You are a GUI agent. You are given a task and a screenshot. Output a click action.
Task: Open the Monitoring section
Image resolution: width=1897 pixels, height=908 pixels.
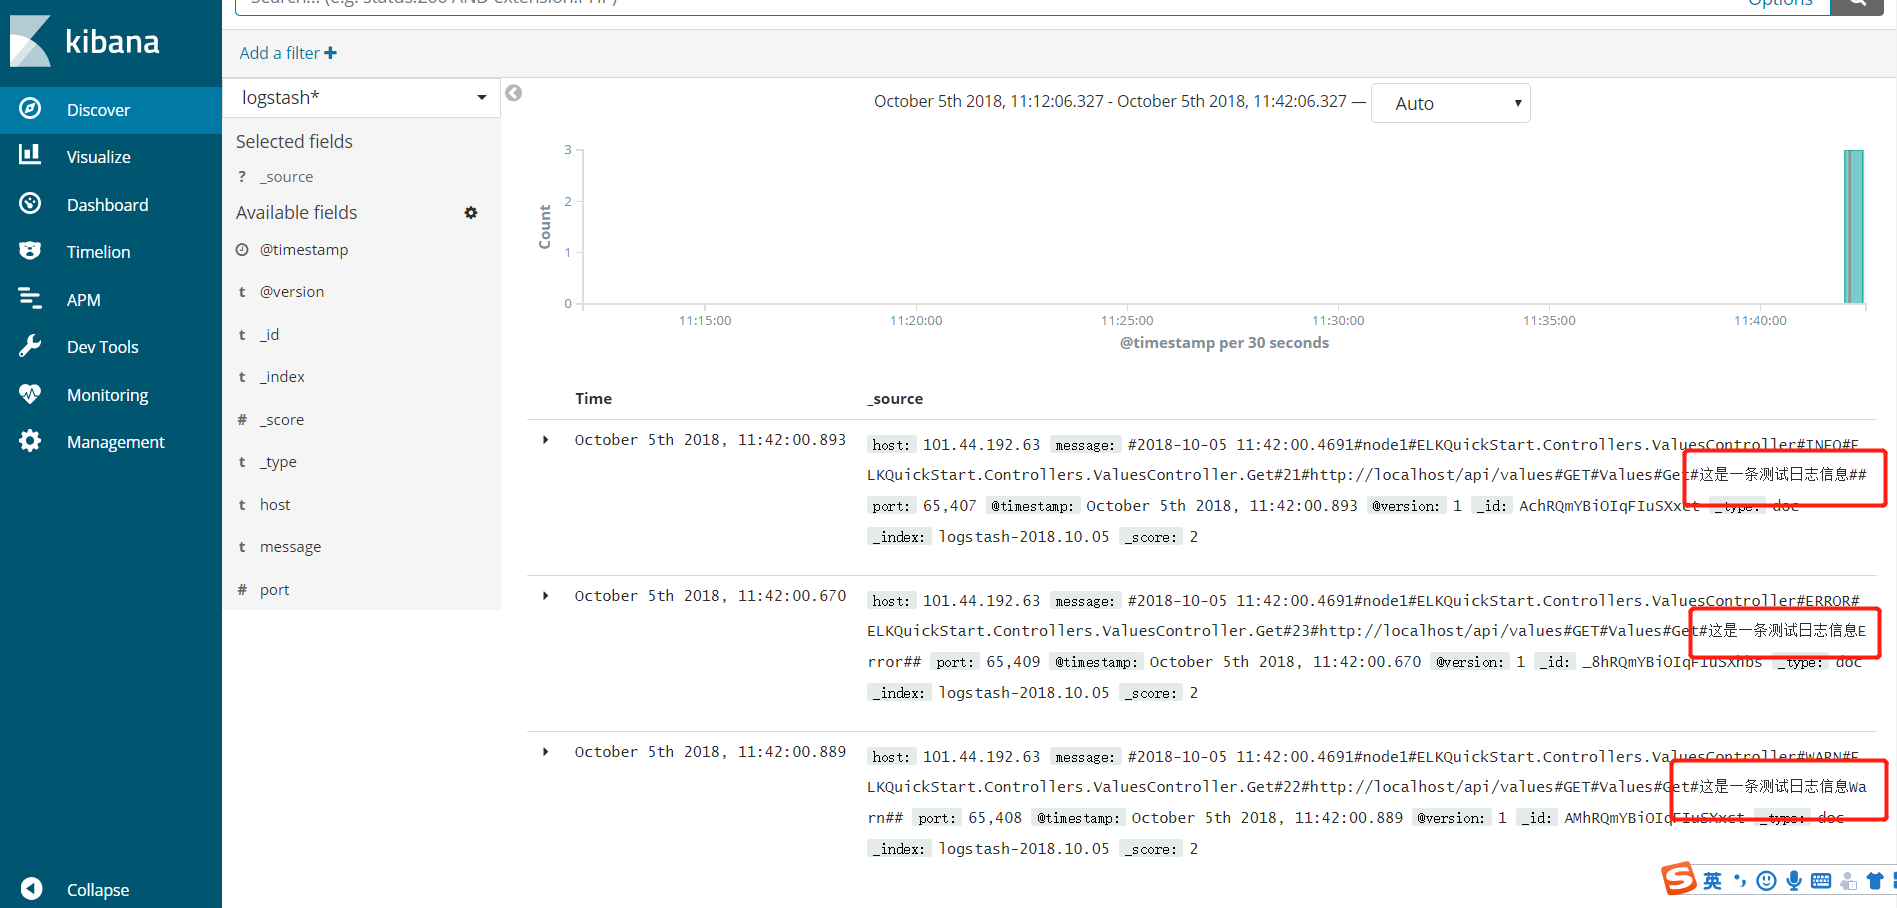coord(111,395)
